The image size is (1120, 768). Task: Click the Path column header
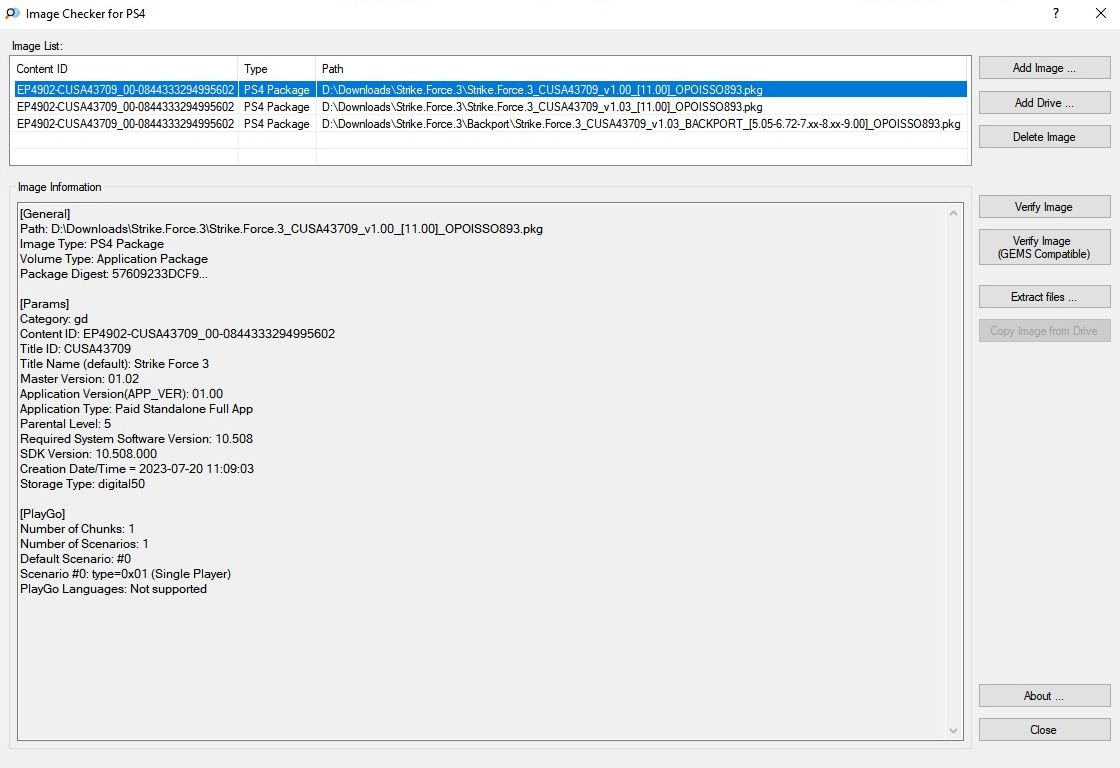click(640, 69)
